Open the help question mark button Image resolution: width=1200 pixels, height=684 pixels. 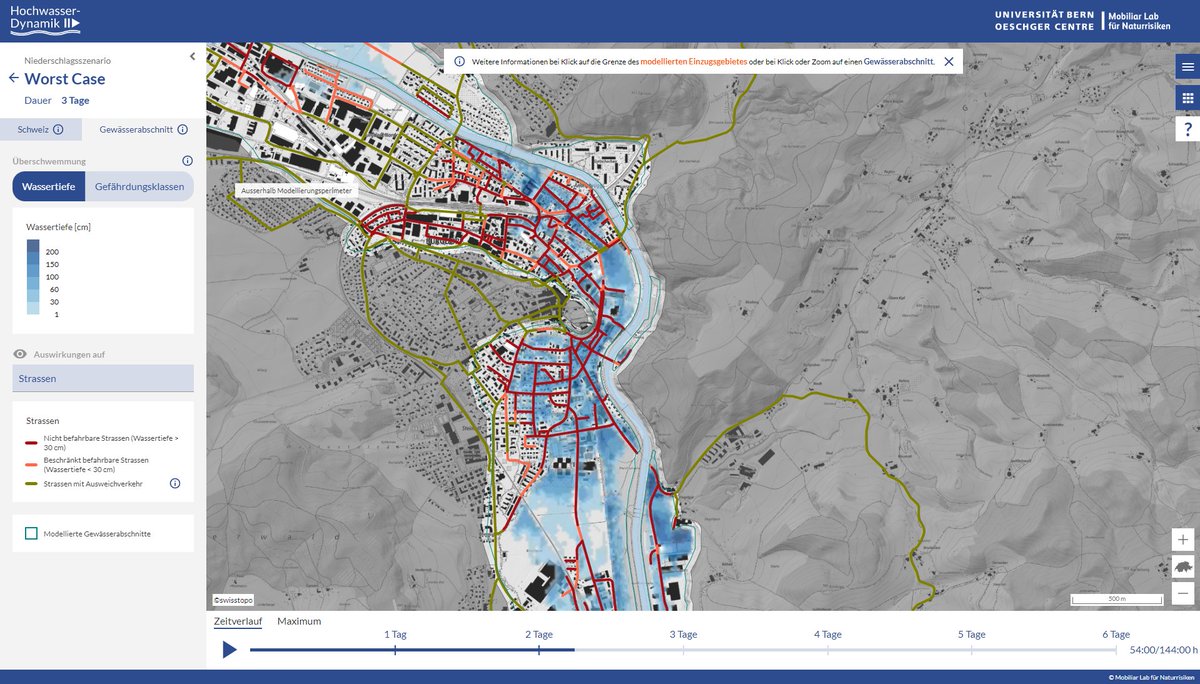pos(1187,129)
